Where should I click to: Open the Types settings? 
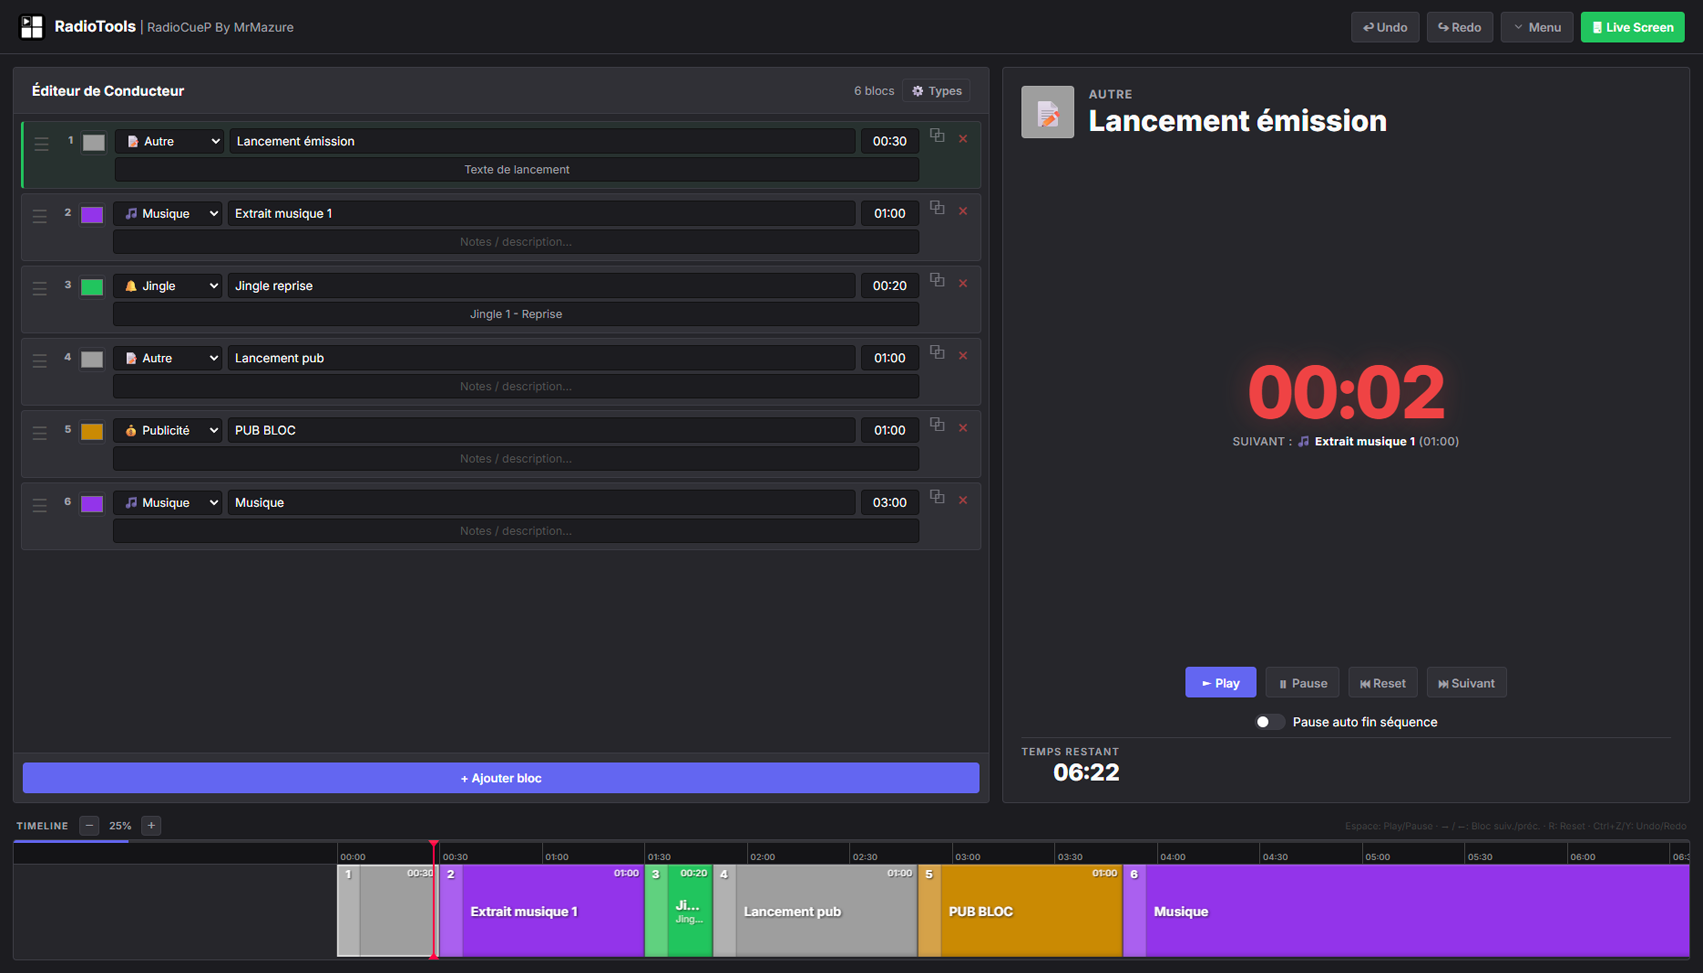[x=937, y=91]
